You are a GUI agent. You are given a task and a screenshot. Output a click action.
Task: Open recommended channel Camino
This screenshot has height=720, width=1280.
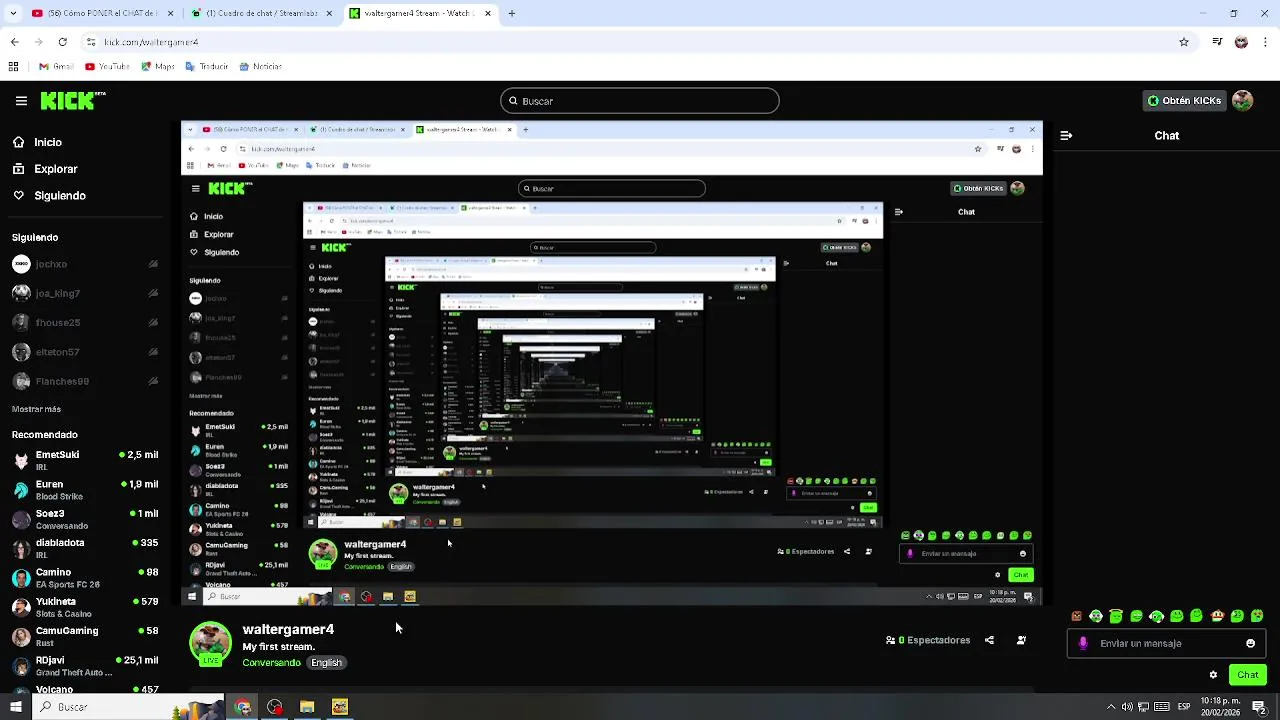tap(85, 578)
